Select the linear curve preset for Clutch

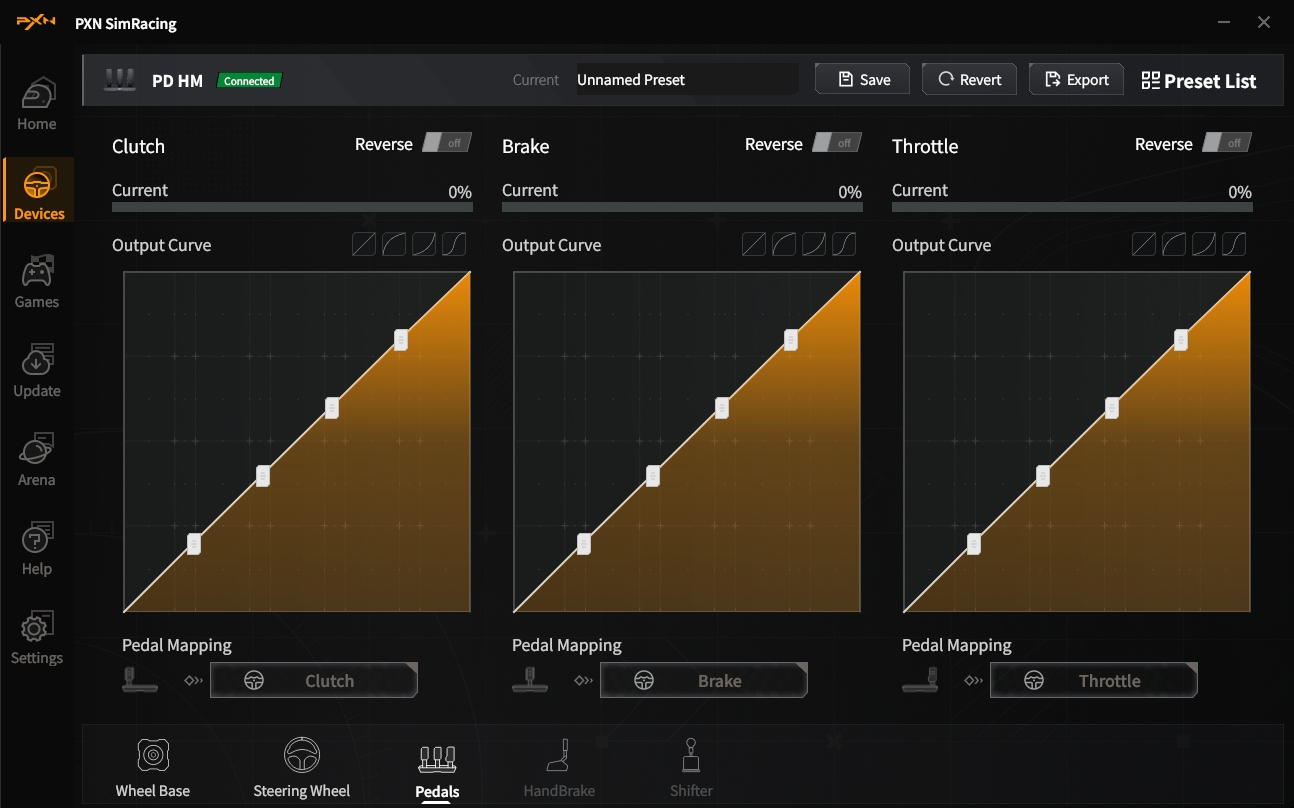click(x=363, y=244)
